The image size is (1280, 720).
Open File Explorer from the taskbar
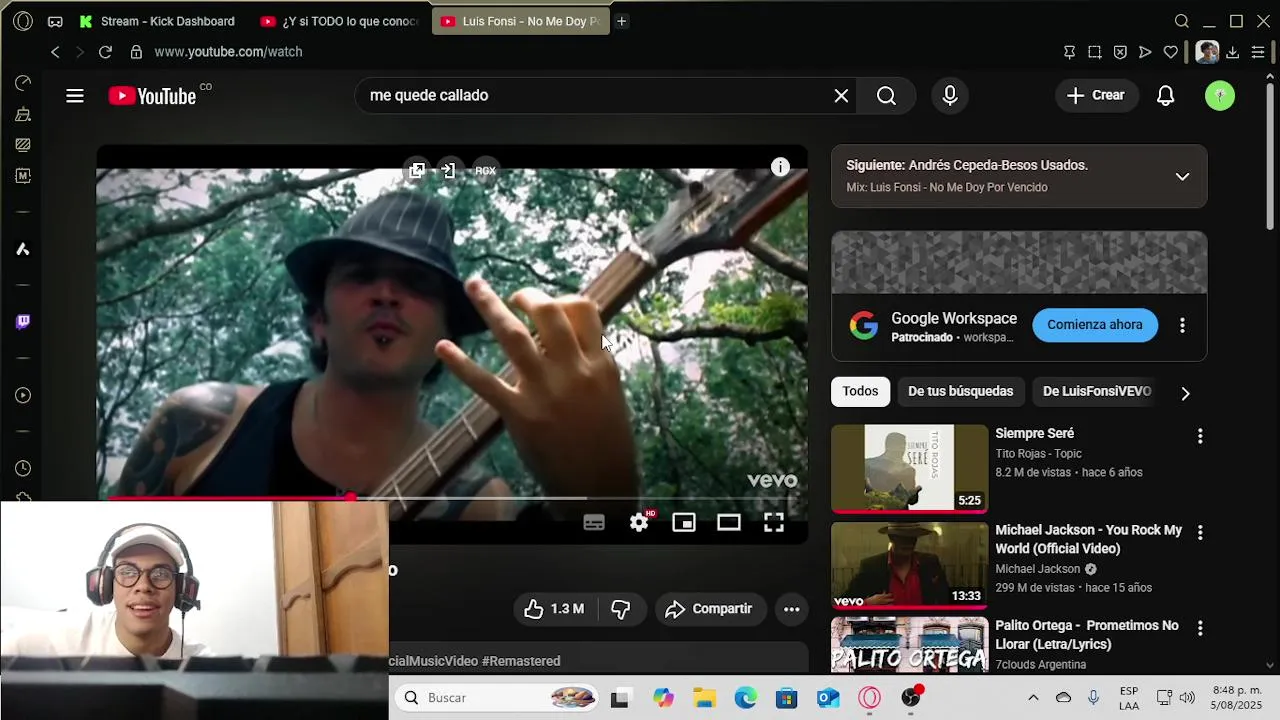[704, 698]
